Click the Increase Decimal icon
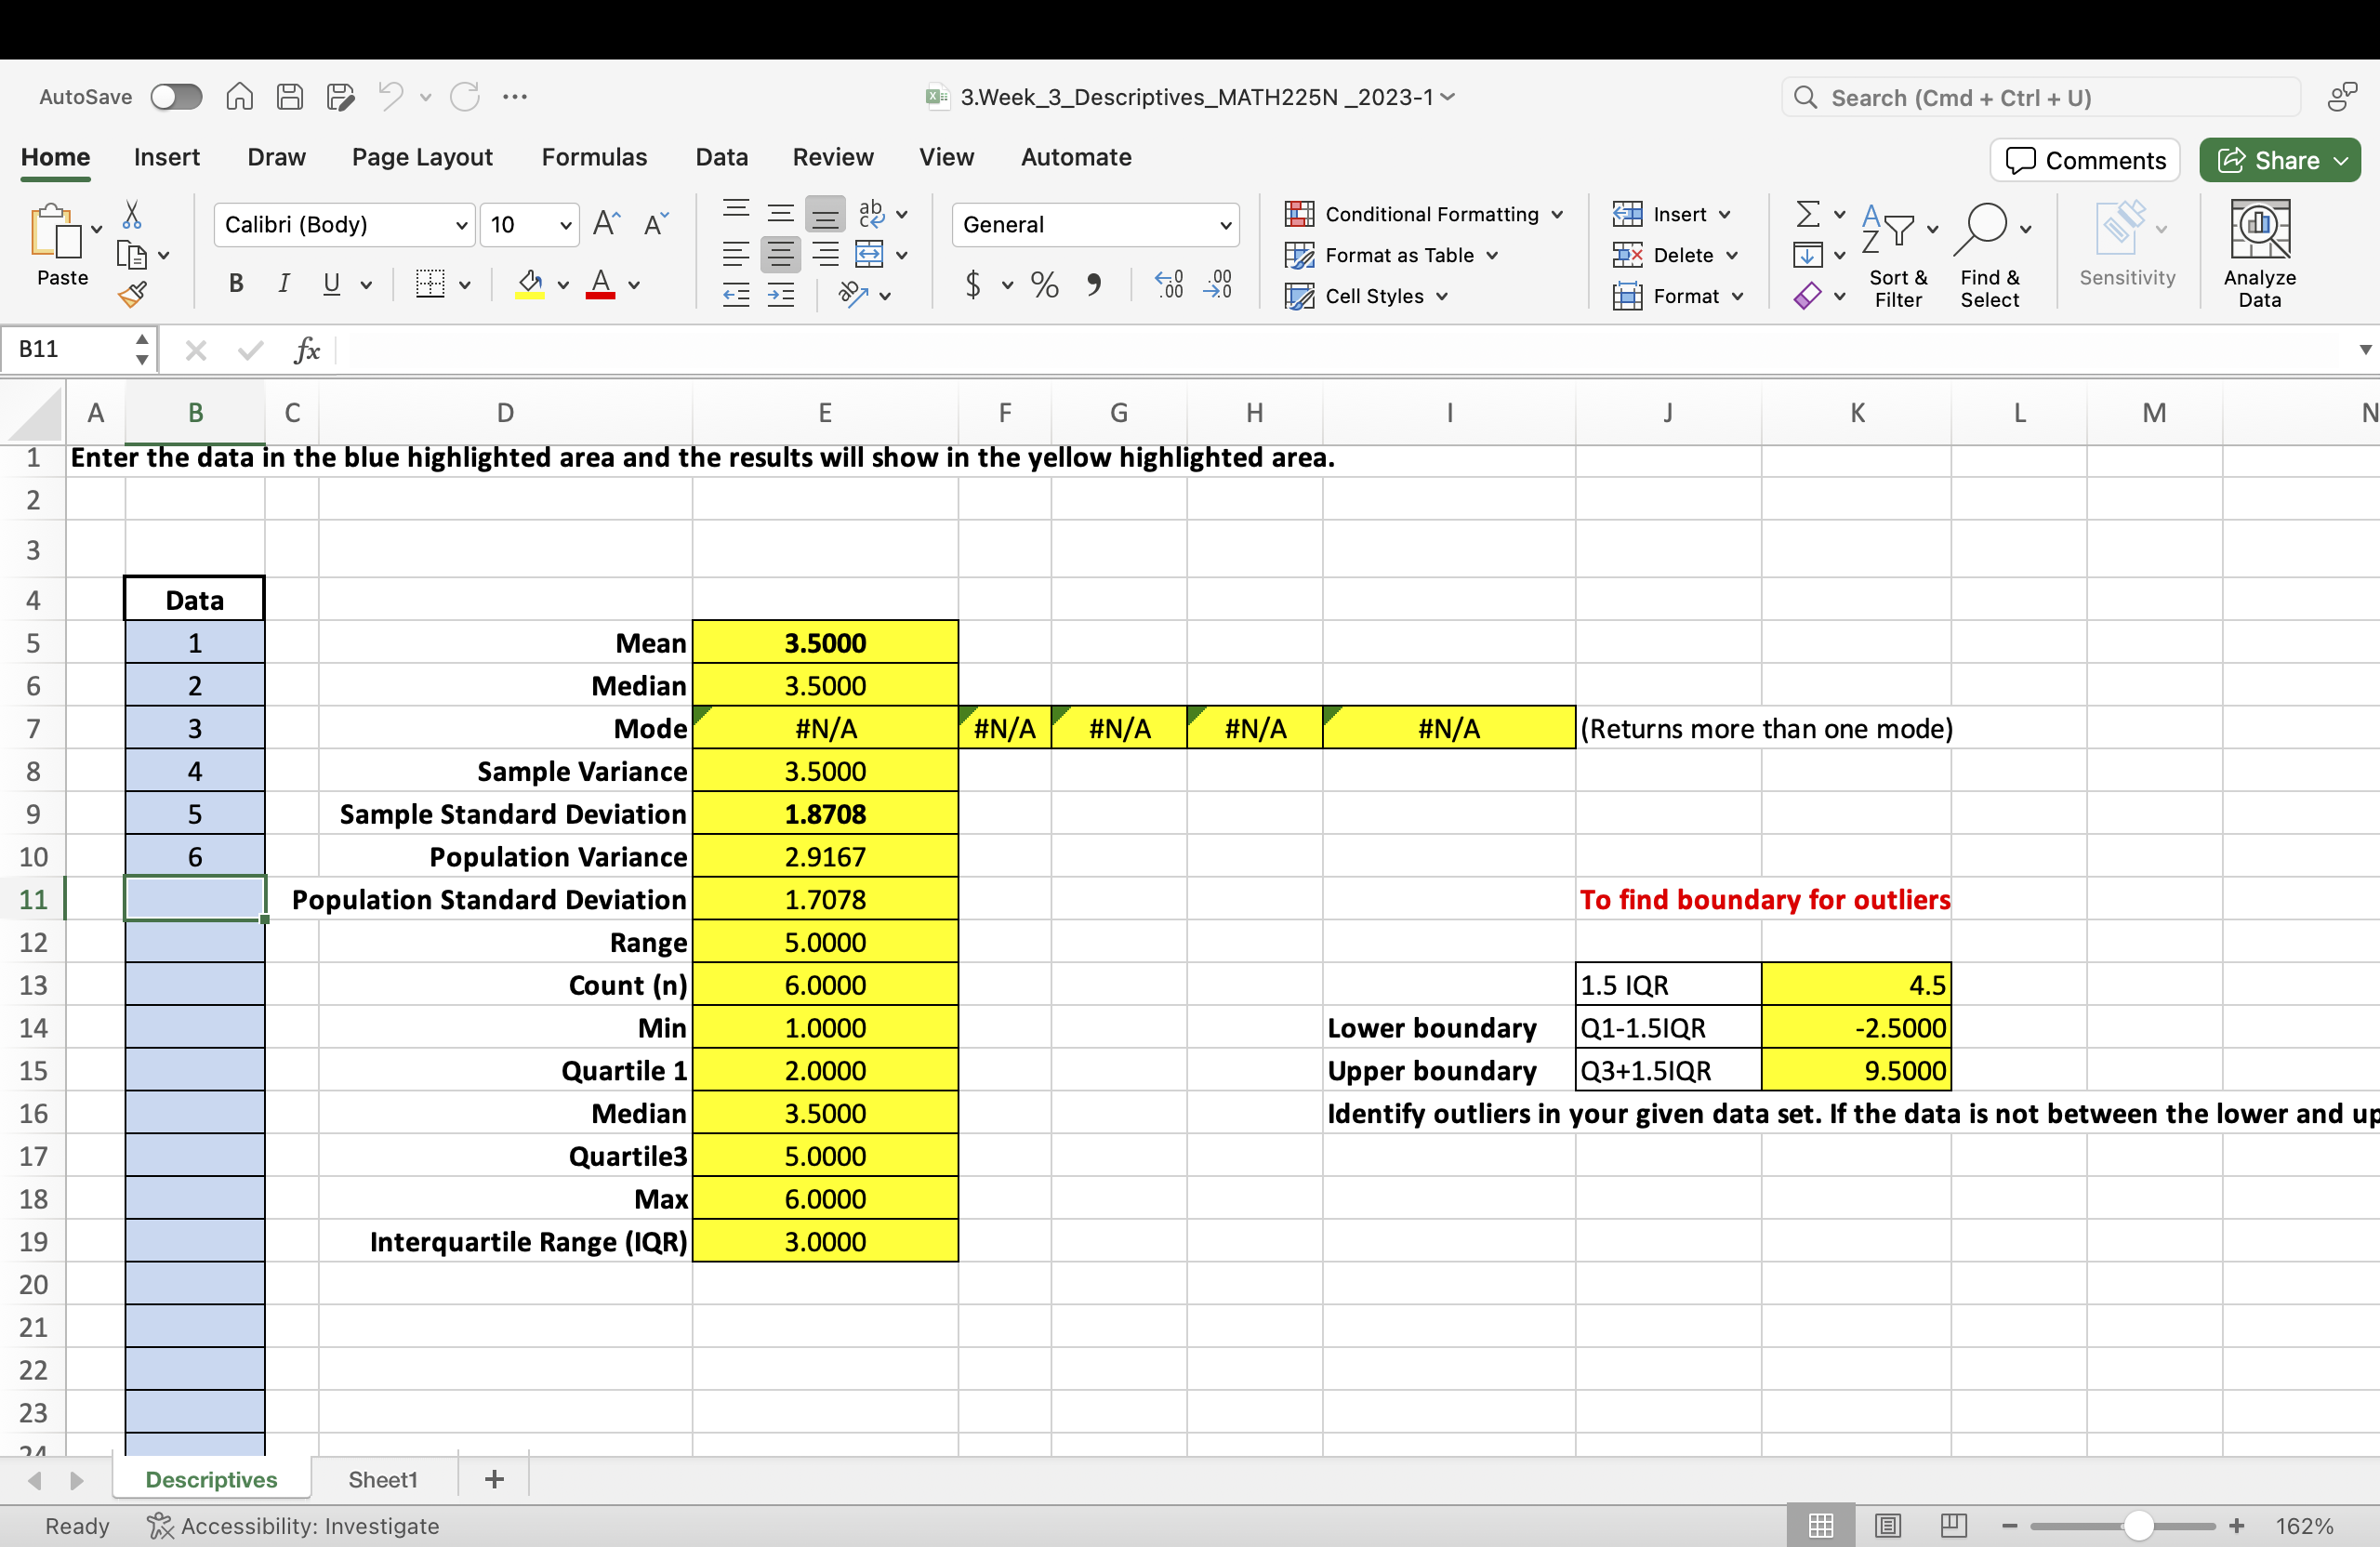 click(x=1169, y=285)
